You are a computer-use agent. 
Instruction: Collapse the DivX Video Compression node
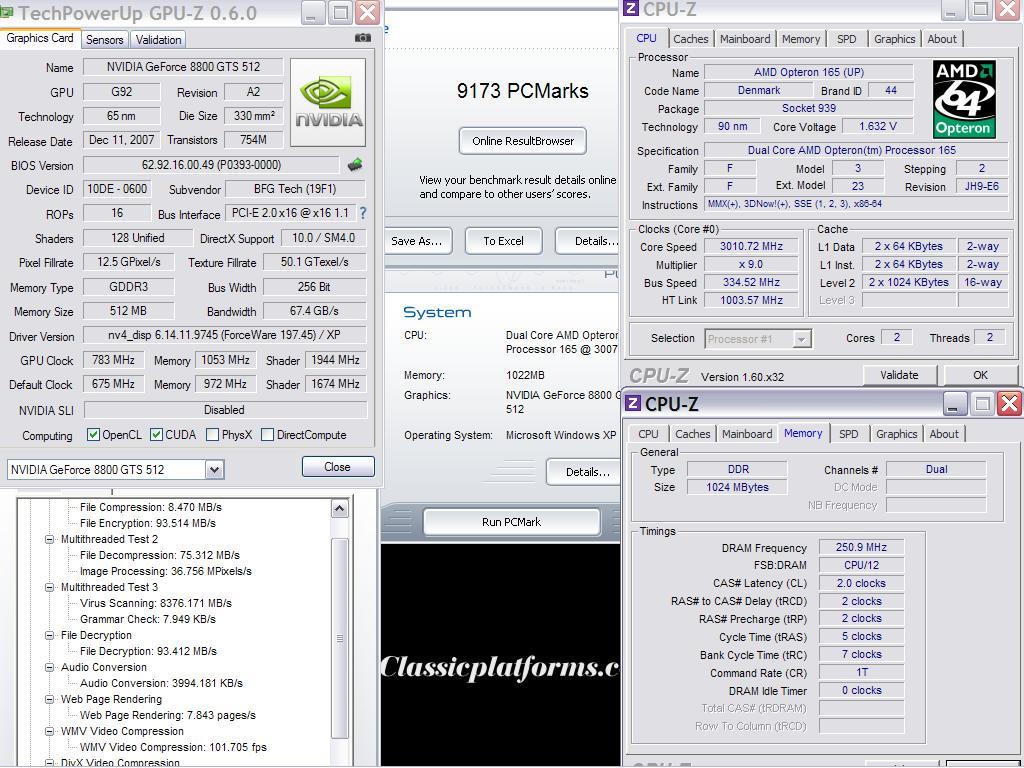[50, 763]
